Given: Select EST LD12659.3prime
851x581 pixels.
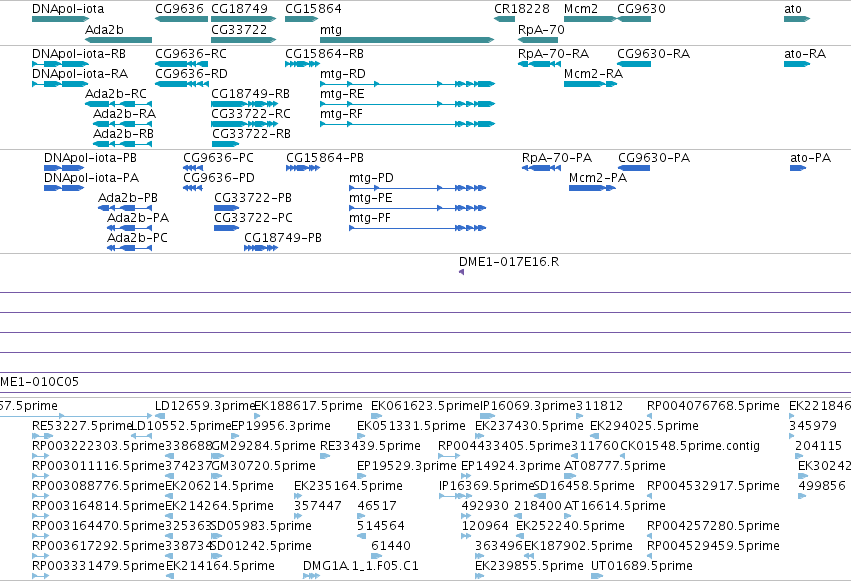Looking at the screenshot, I should (160, 416).
